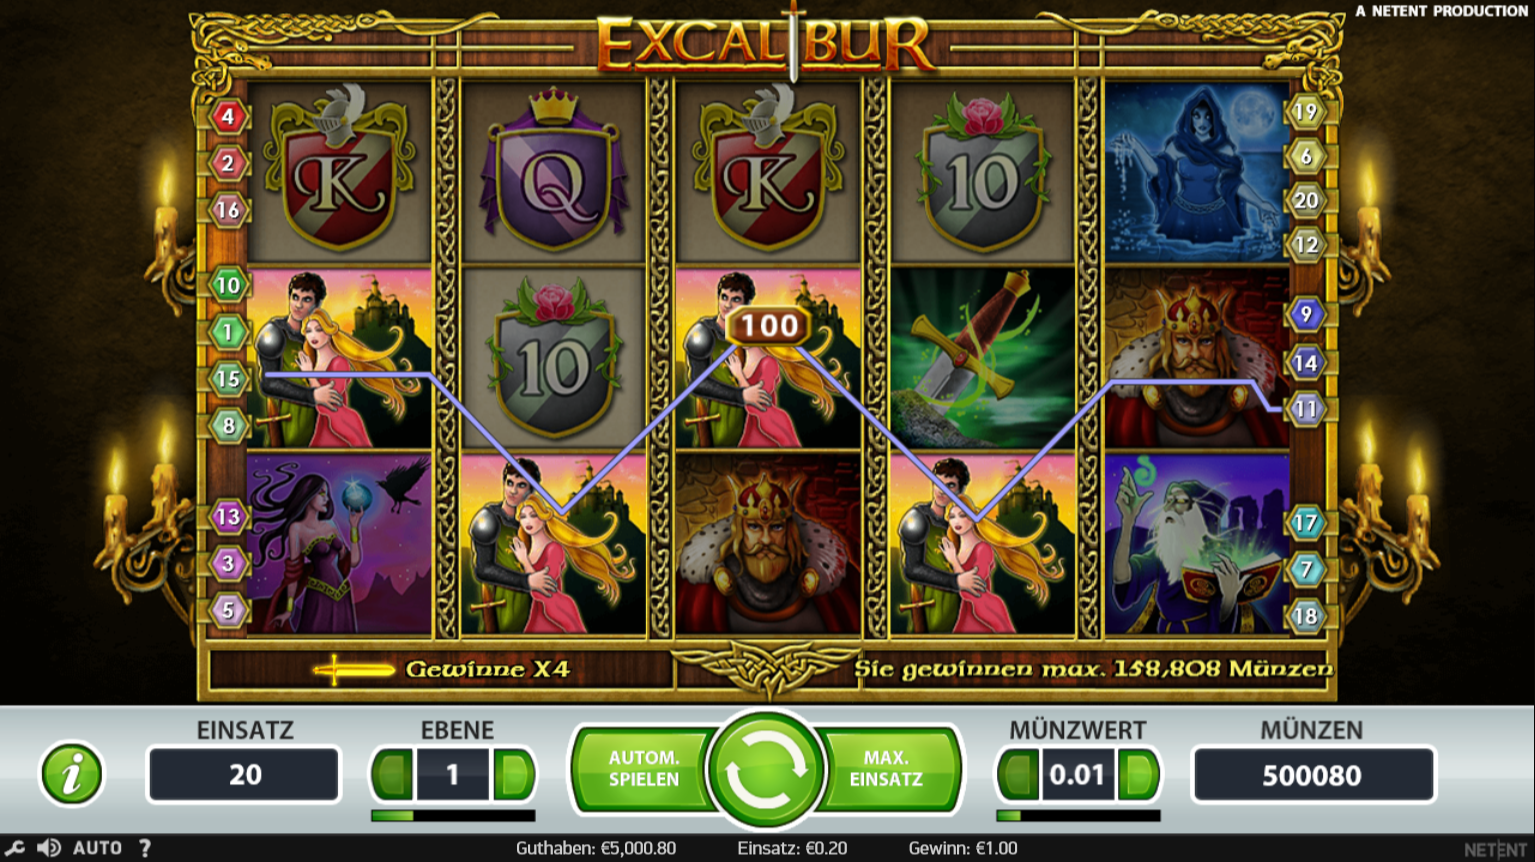
Task: Toggle AUTO play in bottom bar
Action: tap(97, 848)
